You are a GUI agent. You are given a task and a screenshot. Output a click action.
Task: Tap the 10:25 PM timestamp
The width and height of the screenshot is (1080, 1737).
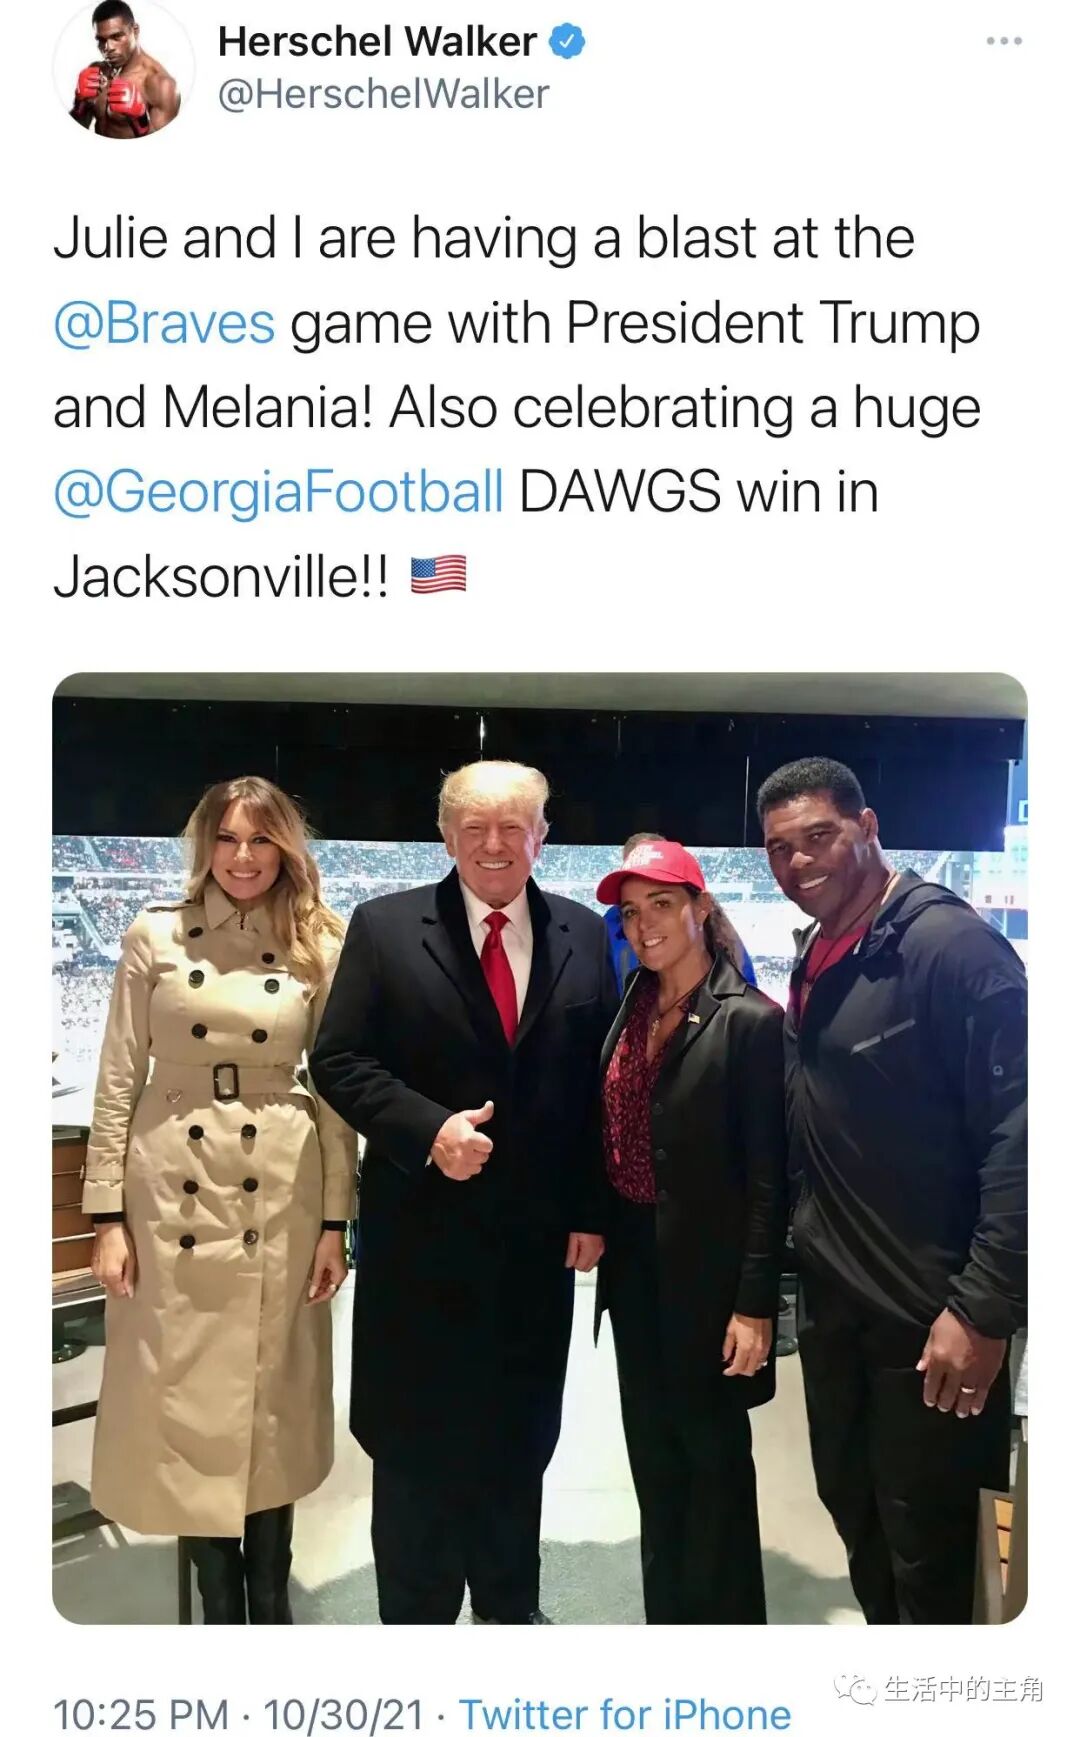click(141, 1714)
